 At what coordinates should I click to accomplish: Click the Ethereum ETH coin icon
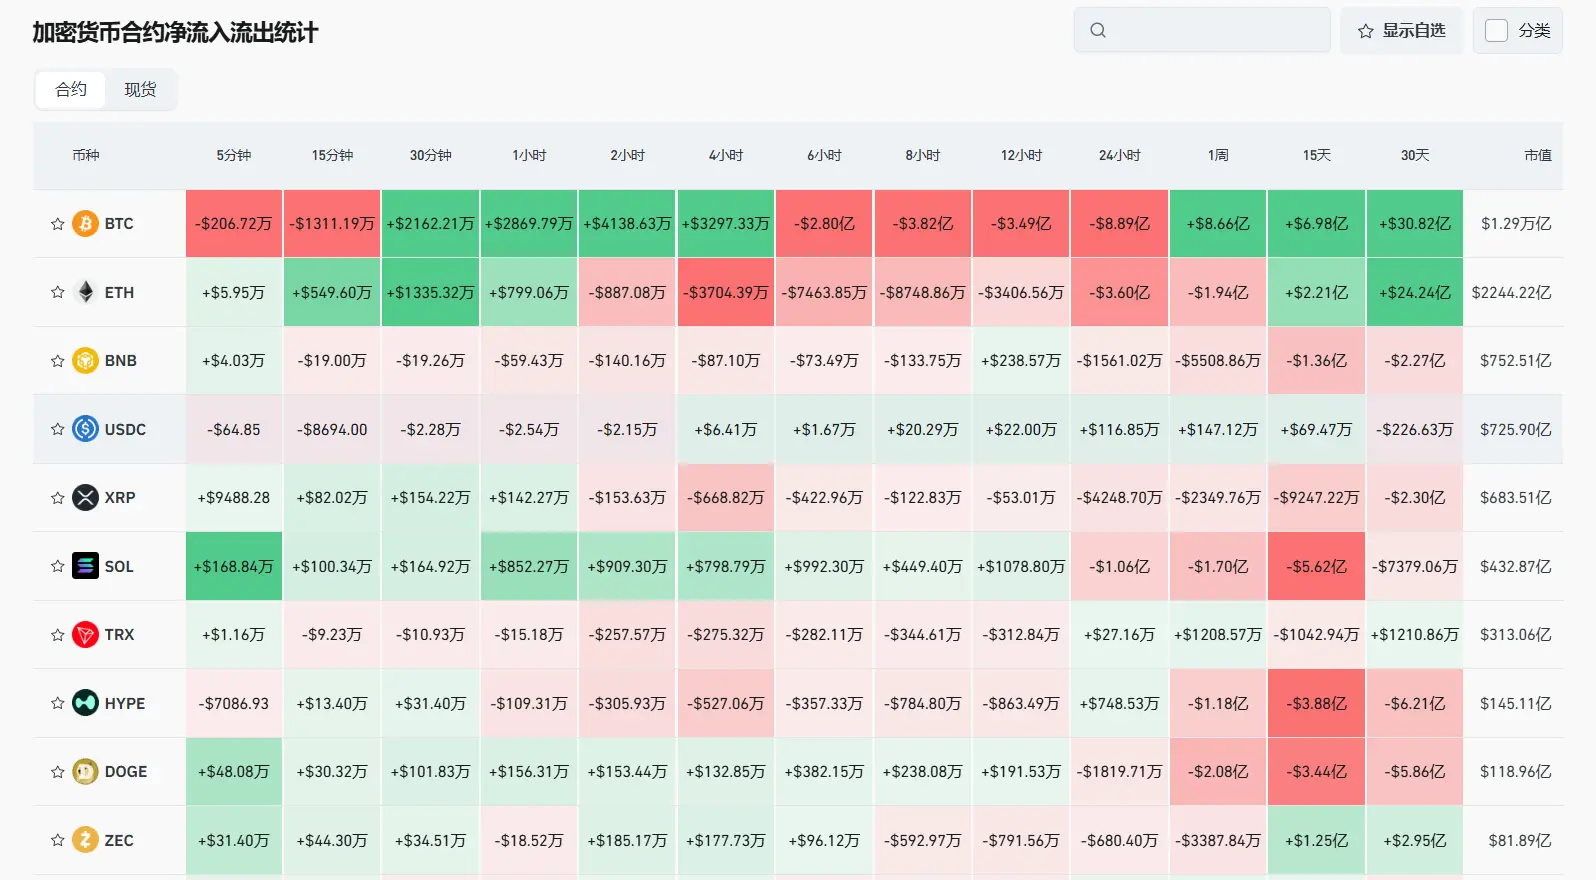pyautogui.click(x=85, y=292)
